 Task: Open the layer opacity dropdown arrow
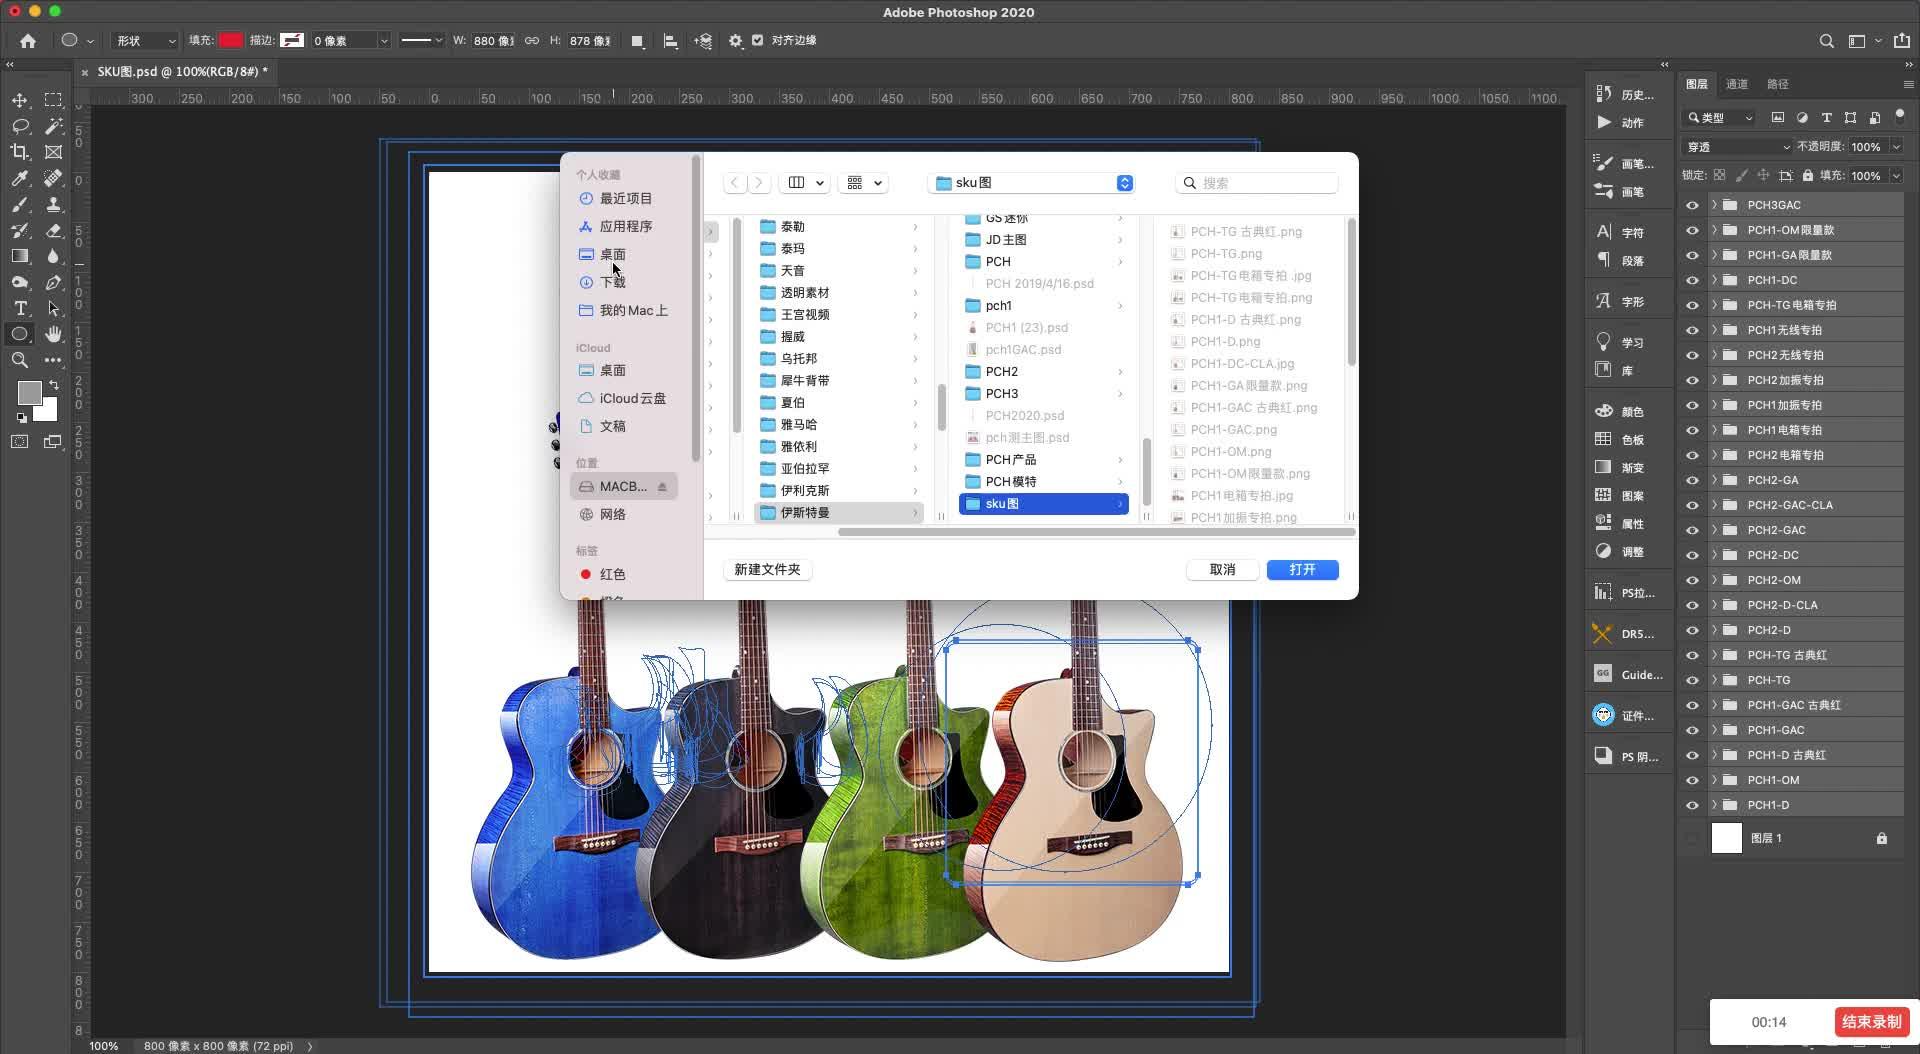[x=1896, y=147]
